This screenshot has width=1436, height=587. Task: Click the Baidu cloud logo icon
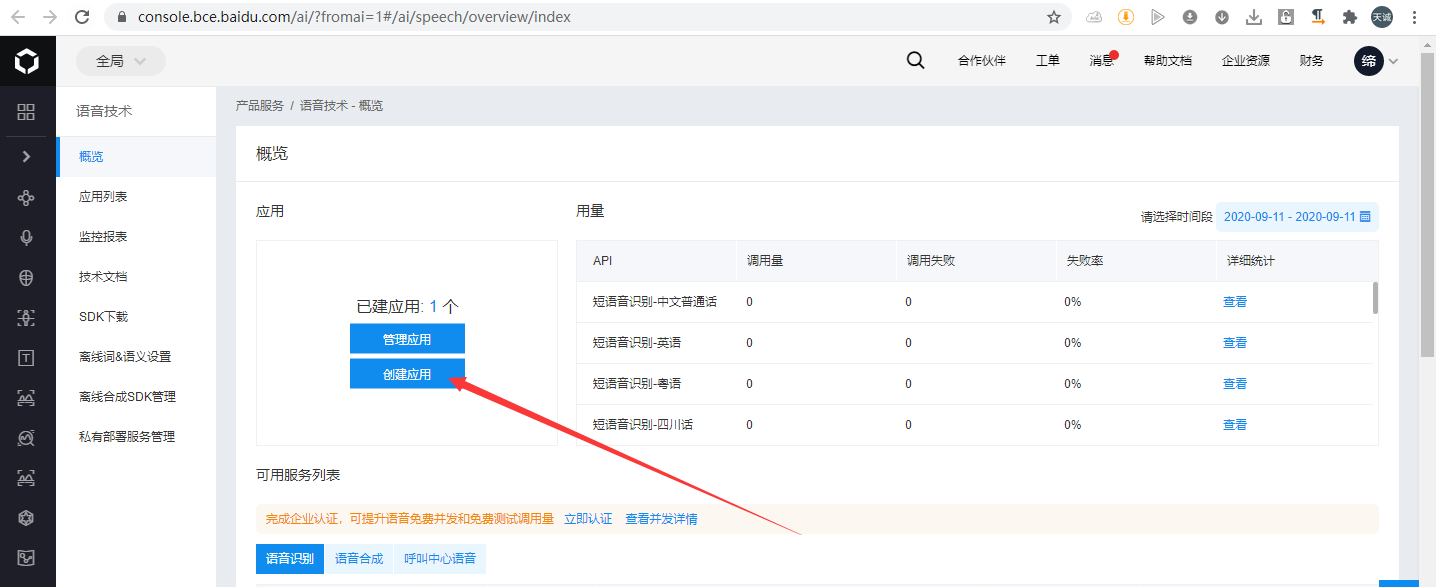(x=27, y=62)
